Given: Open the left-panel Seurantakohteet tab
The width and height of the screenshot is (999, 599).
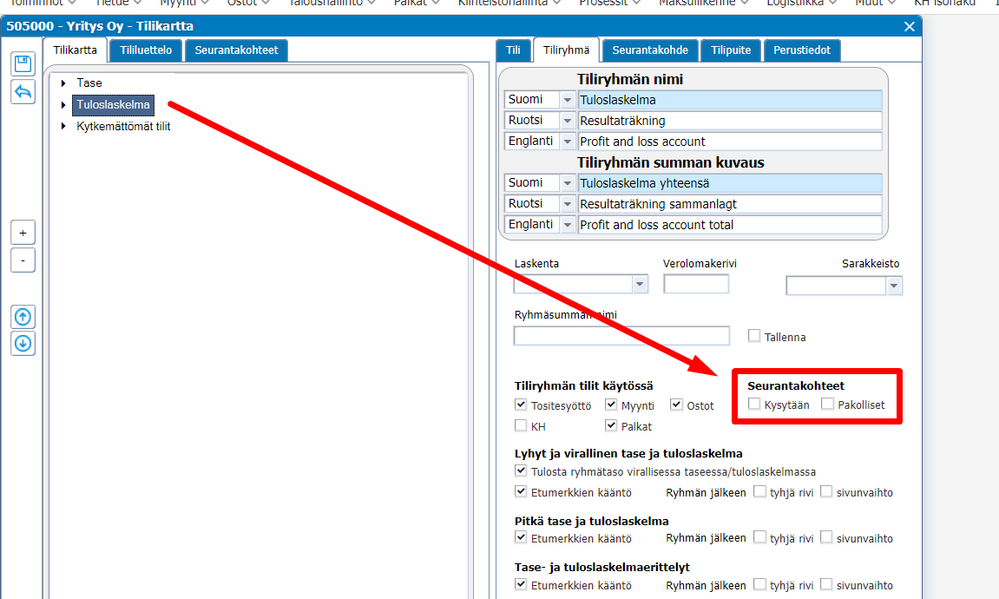Looking at the screenshot, I should pos(236,50).
